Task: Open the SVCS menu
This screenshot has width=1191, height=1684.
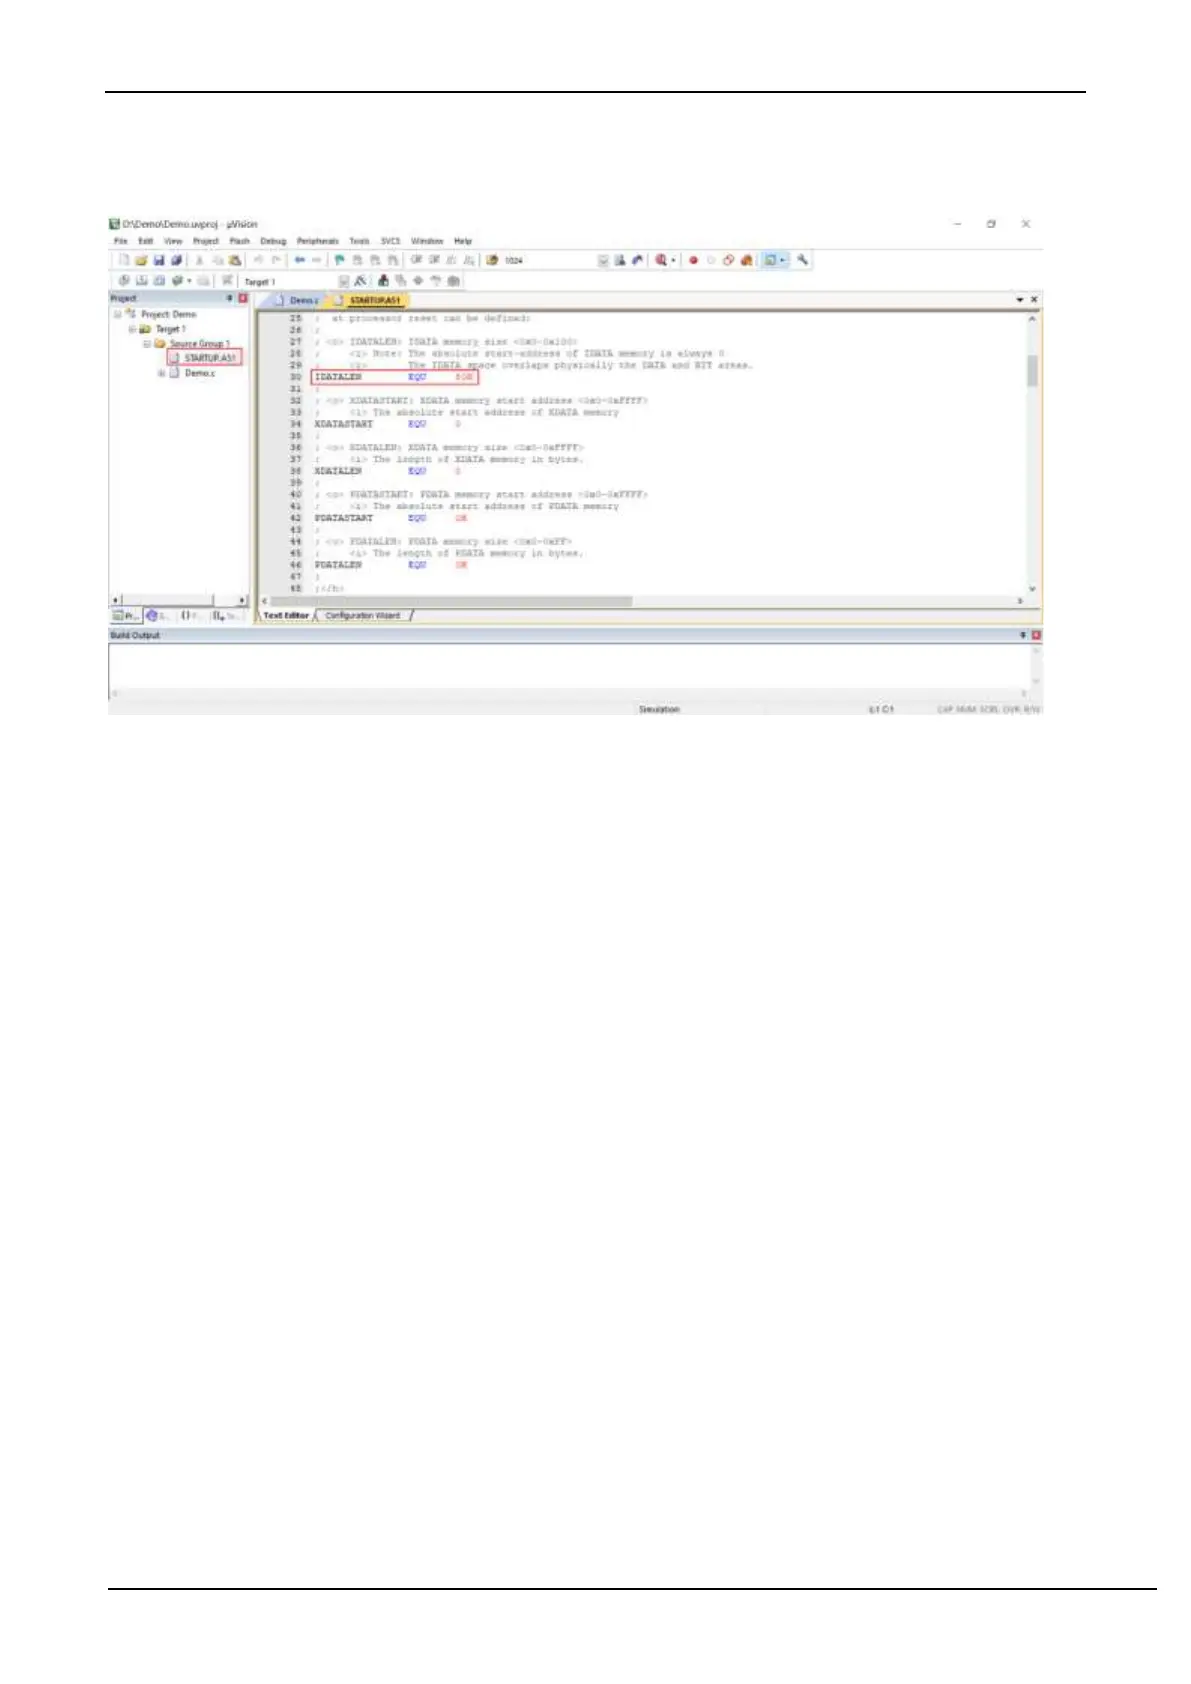Action: (x=391, y=241)
